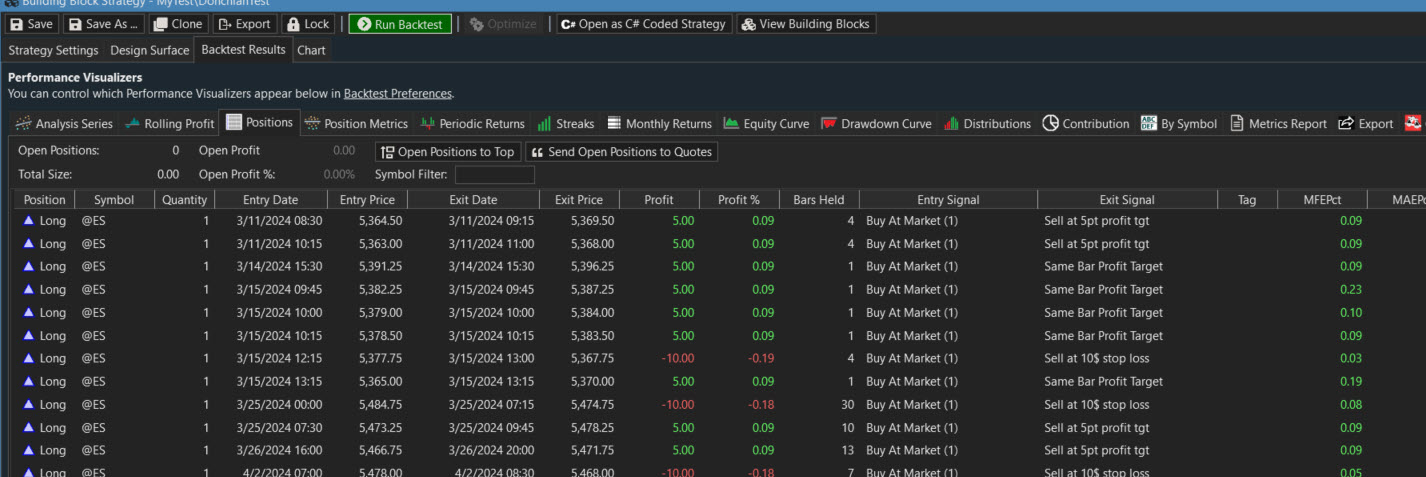Viewport: 1426px width, 477px height.
Task: Click View Building Blocks icon button
Action: tap(805, 24)
